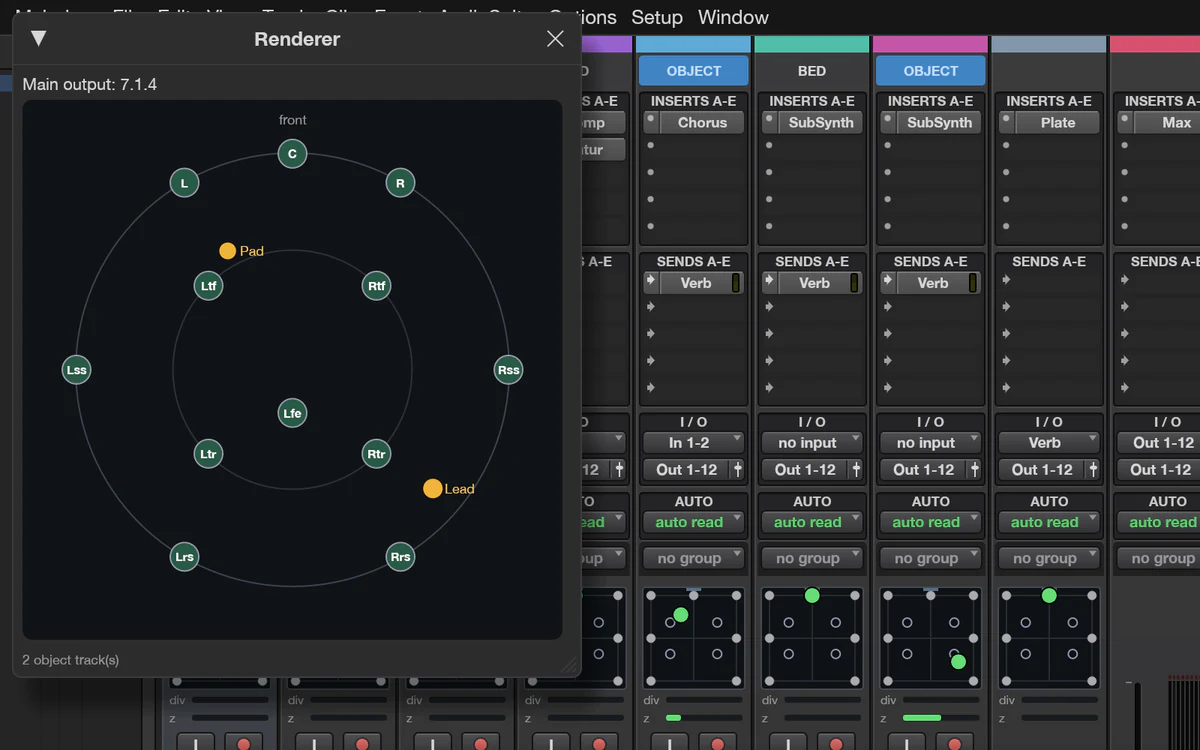Bypass the Max insert using its dot

pos(1125,120)
